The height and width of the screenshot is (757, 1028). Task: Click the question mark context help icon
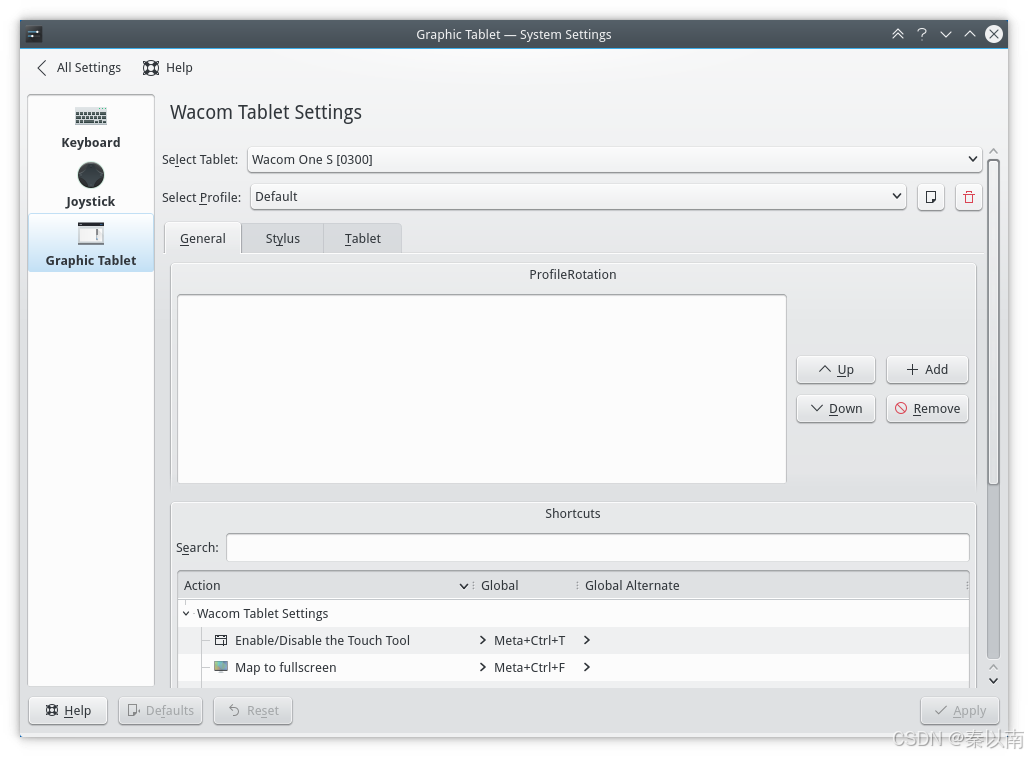click(922, 34)
